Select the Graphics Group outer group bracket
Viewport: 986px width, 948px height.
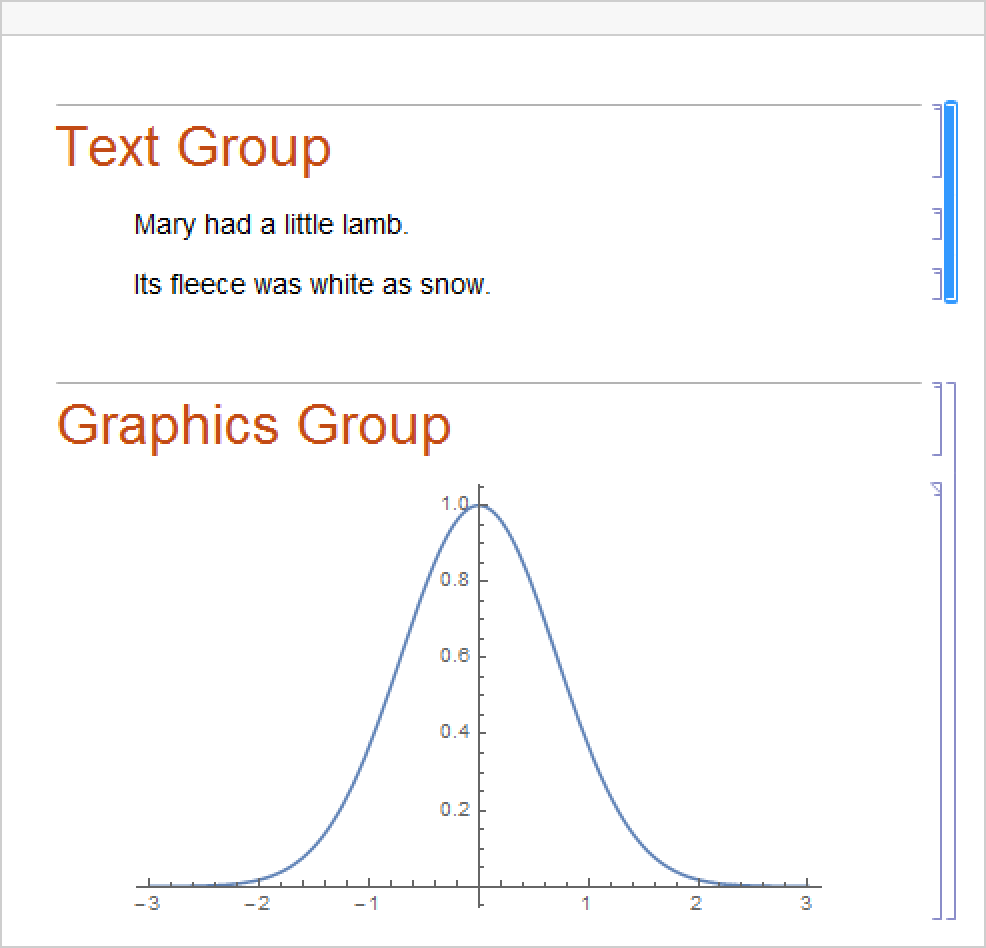pyautogui.click(x=952, y=650)
